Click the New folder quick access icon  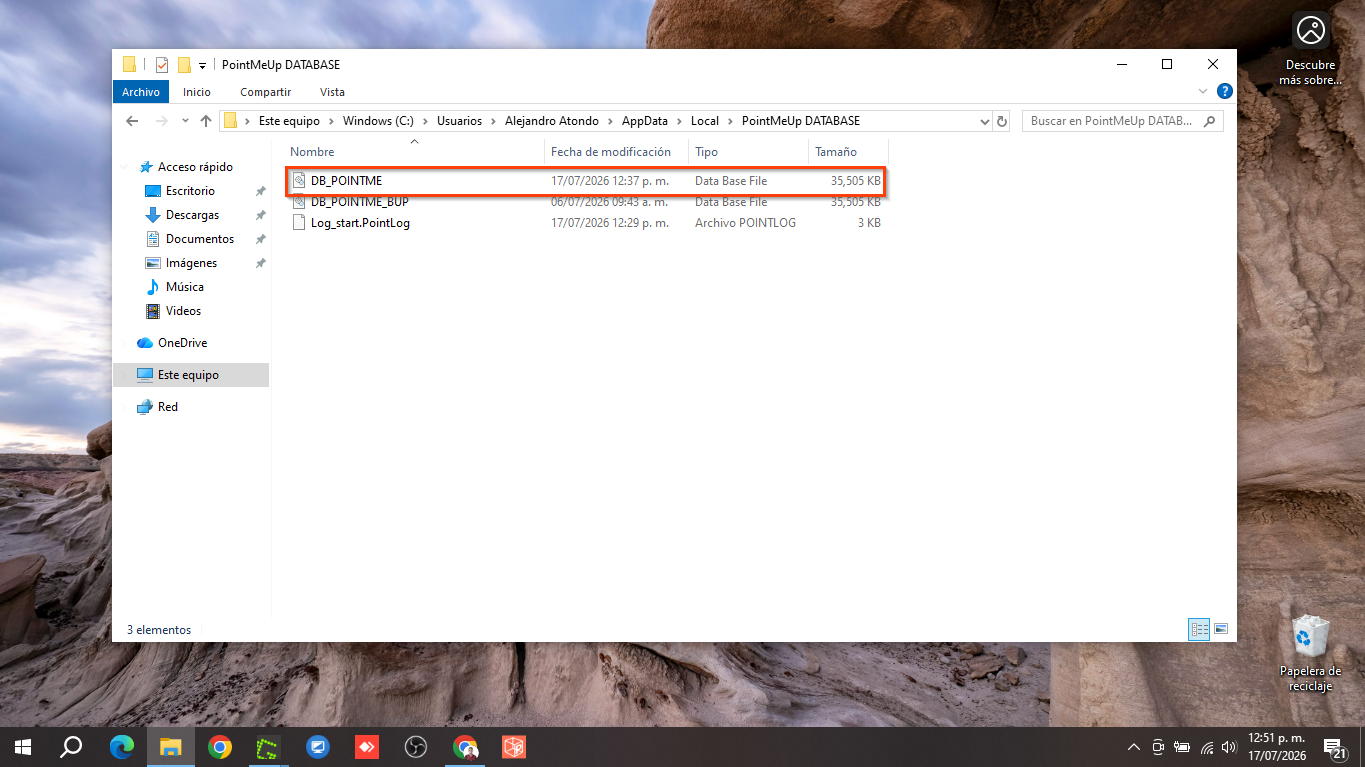(x=184, y=65)
